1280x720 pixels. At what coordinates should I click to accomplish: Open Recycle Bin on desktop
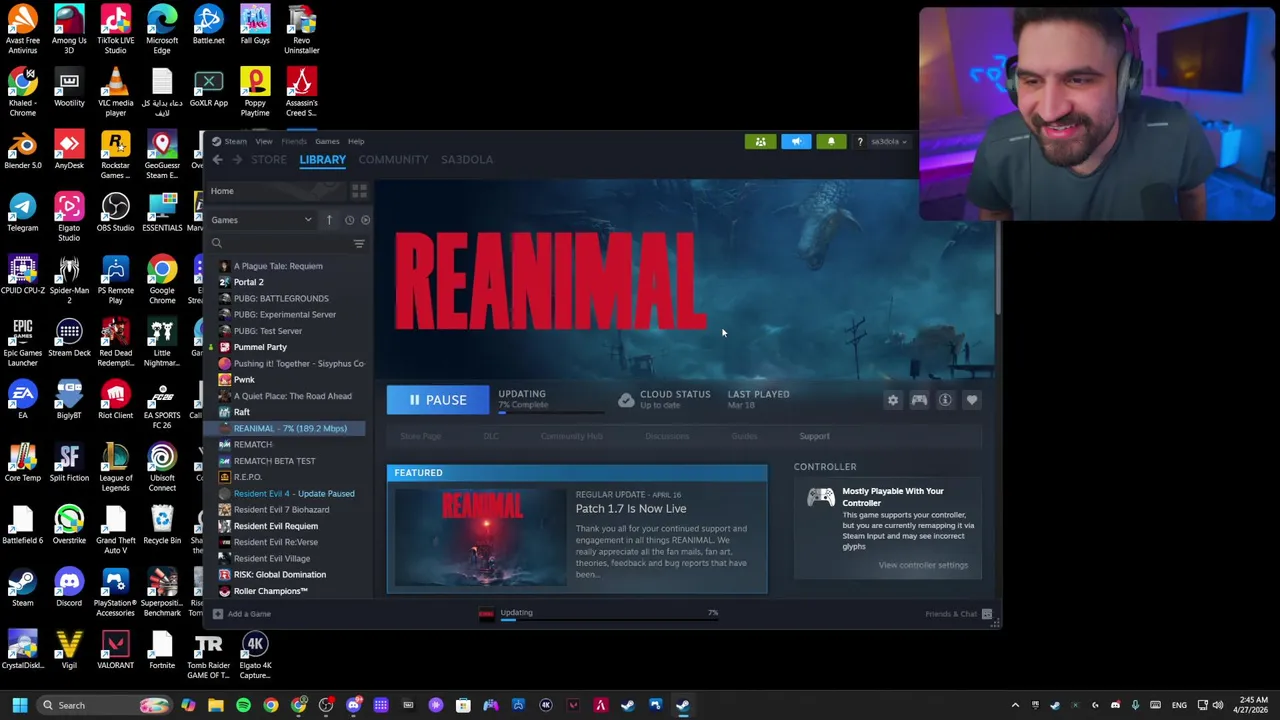click(x=162, y=526)
